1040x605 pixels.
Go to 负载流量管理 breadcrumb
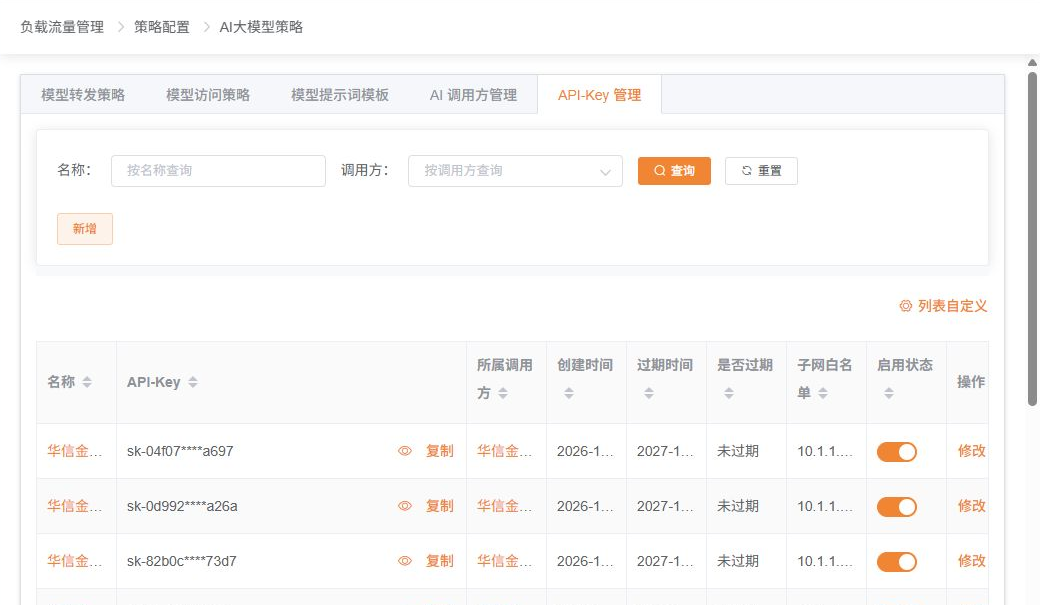tap(62, 27)
